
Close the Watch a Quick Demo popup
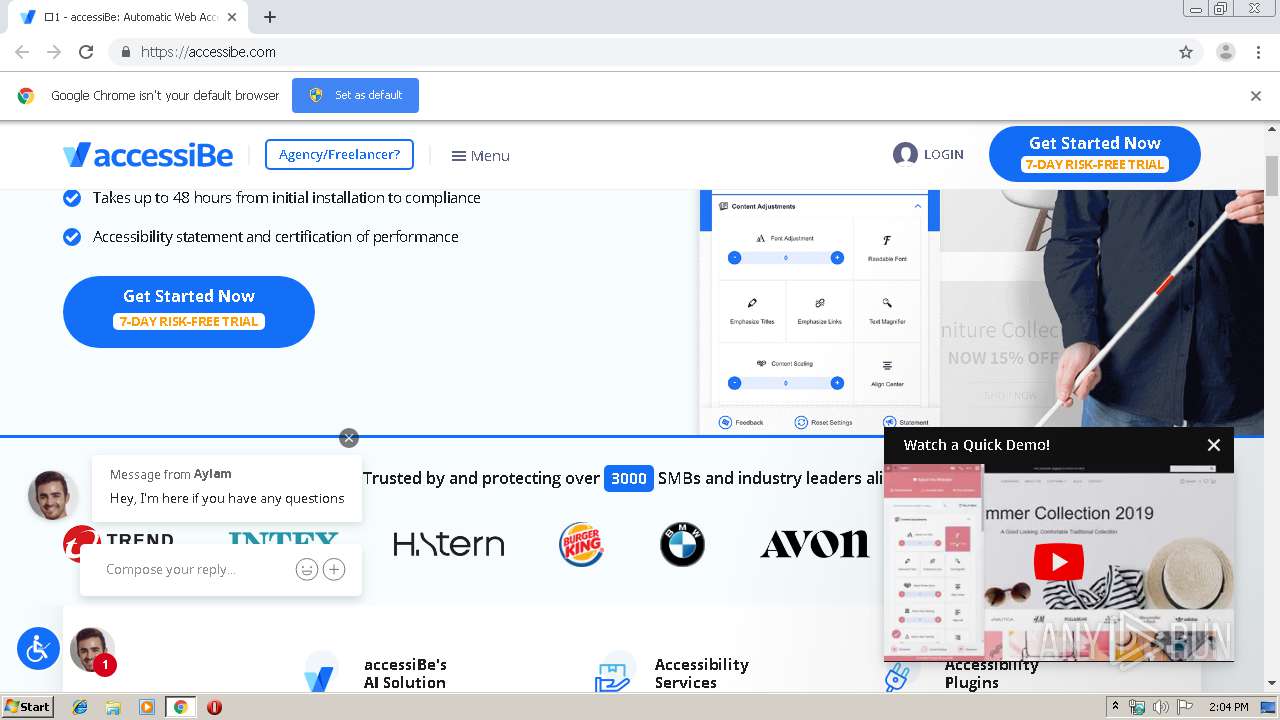click(x=1213, y=445)
